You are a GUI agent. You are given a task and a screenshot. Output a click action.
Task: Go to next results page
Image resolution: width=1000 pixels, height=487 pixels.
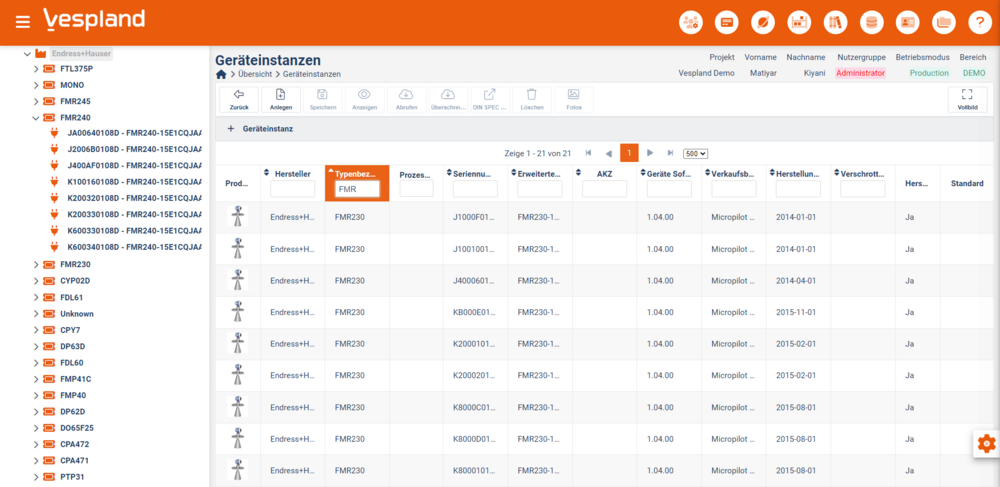click(650, 153)
